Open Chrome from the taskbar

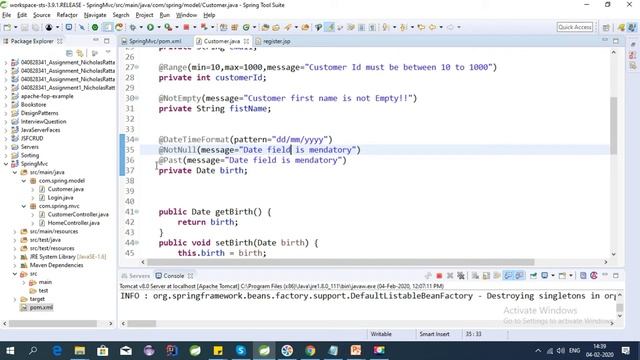tap(310, 351)
